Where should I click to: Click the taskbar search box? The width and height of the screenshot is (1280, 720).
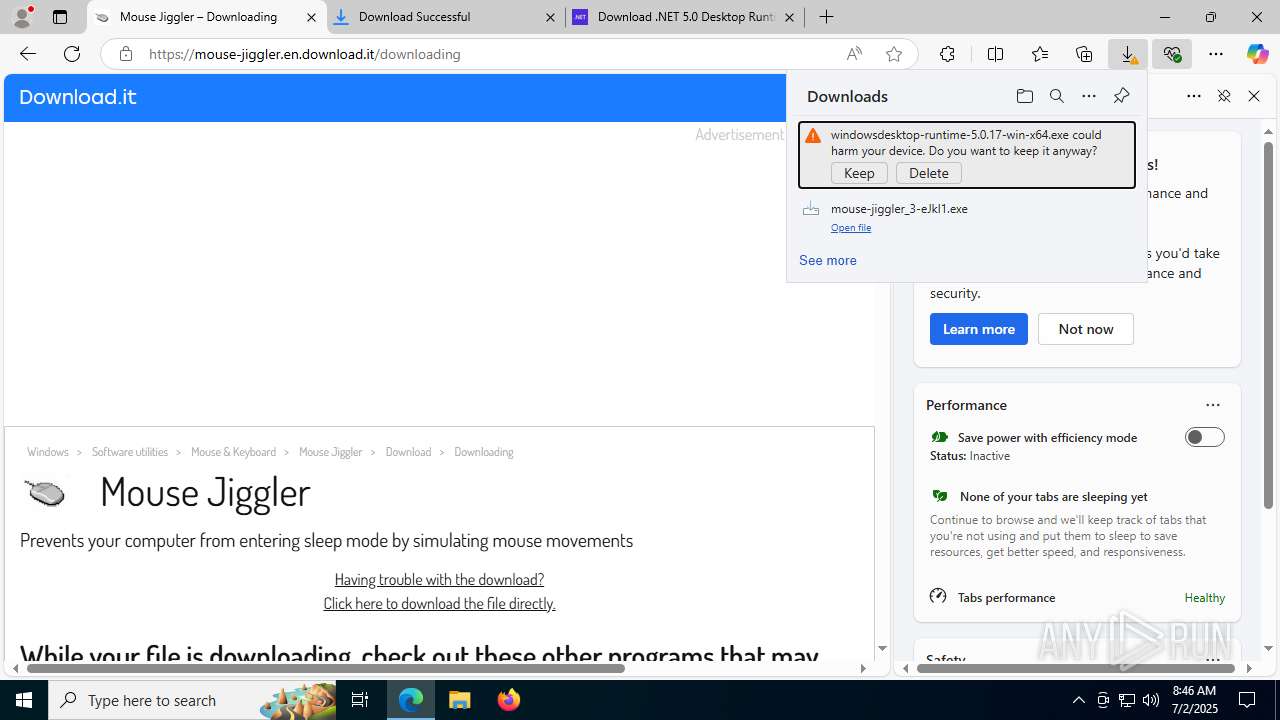(194, 700)
